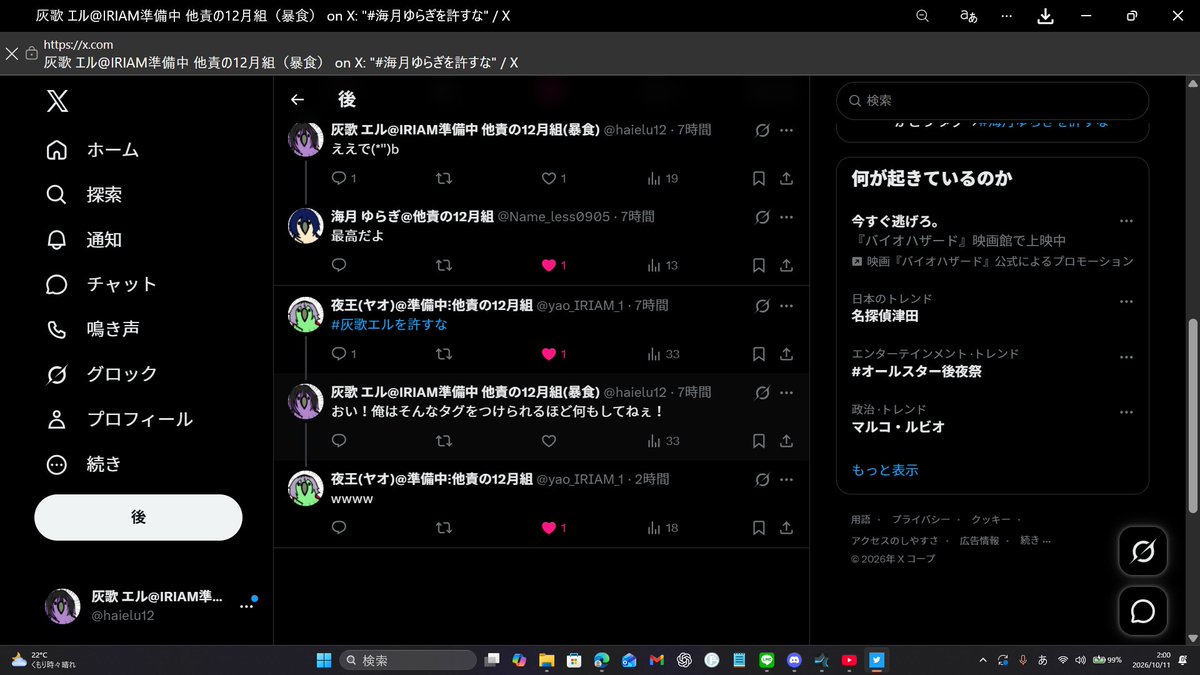
Task: Bookmark the 最高だよ post
Action: coord(759,265)
